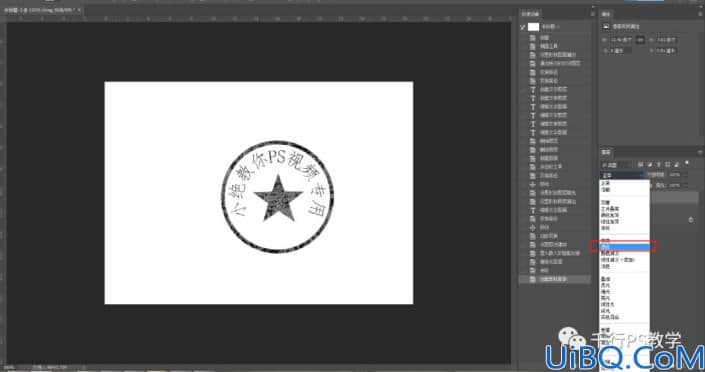Filter layers by type layer icon
Image resolution: width=705 pixels, height=372 pixels.
point(659,165)
